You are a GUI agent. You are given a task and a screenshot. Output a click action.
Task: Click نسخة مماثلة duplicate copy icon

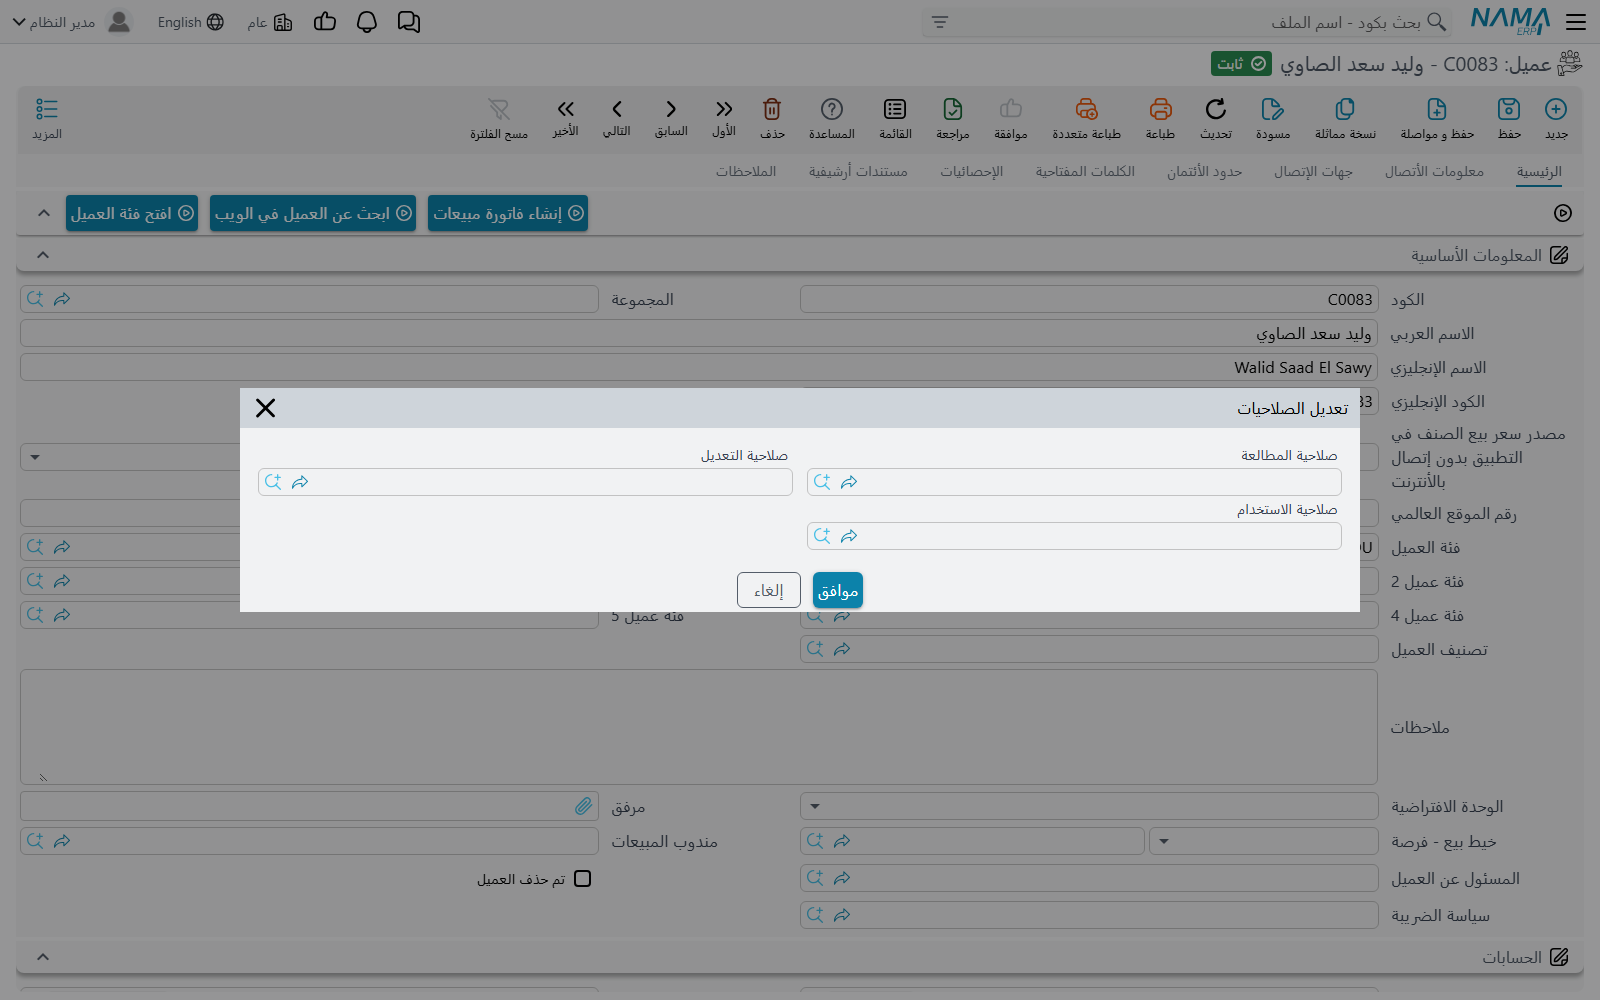[x=1345, y=109]
